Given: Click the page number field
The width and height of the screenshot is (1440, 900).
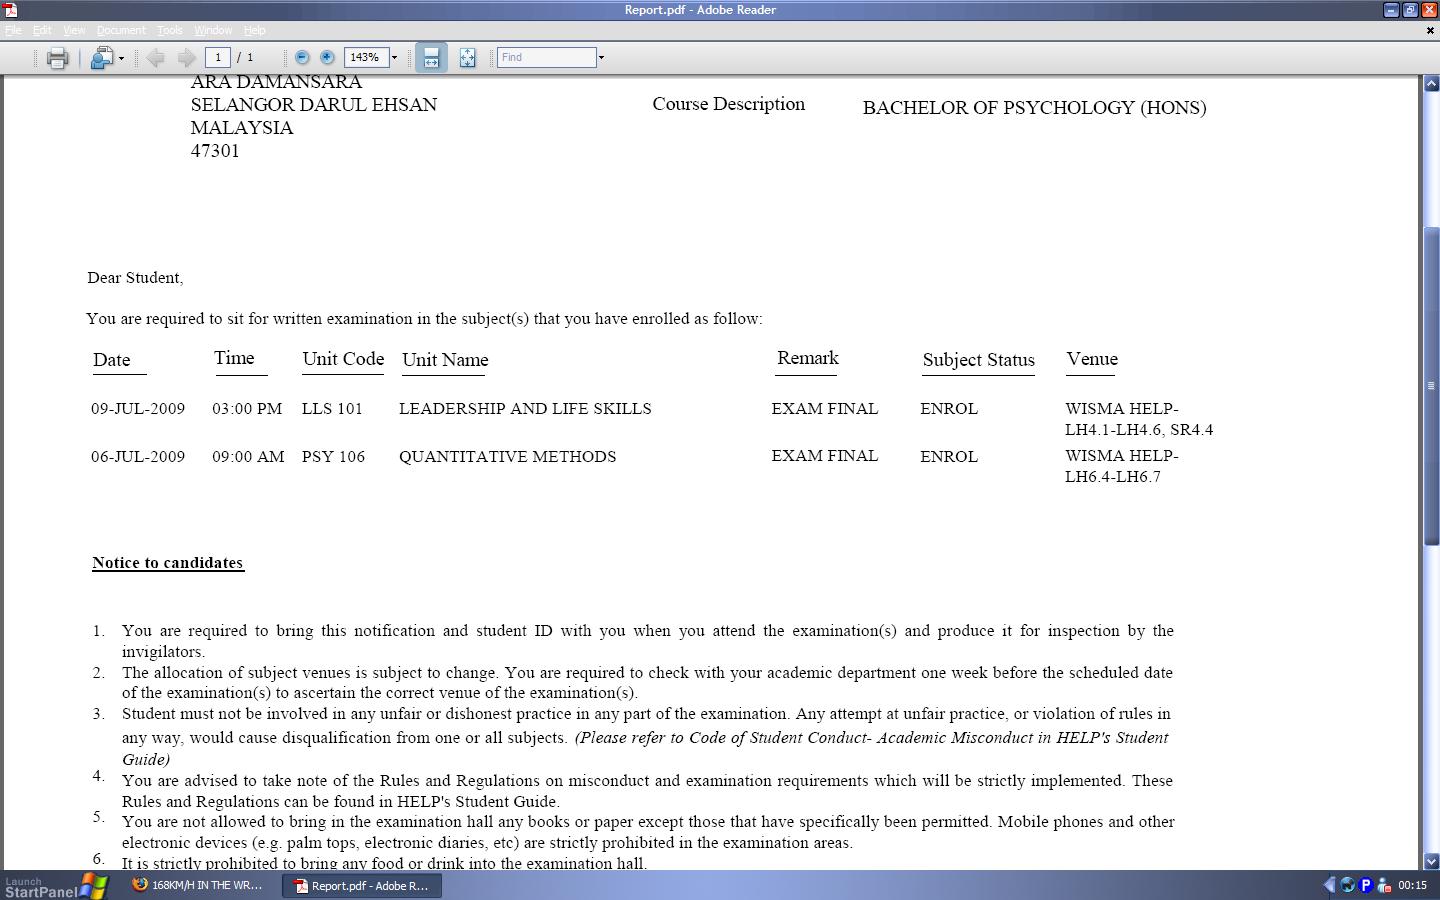Looking at the screenshot, I should [x=218, y=58].
